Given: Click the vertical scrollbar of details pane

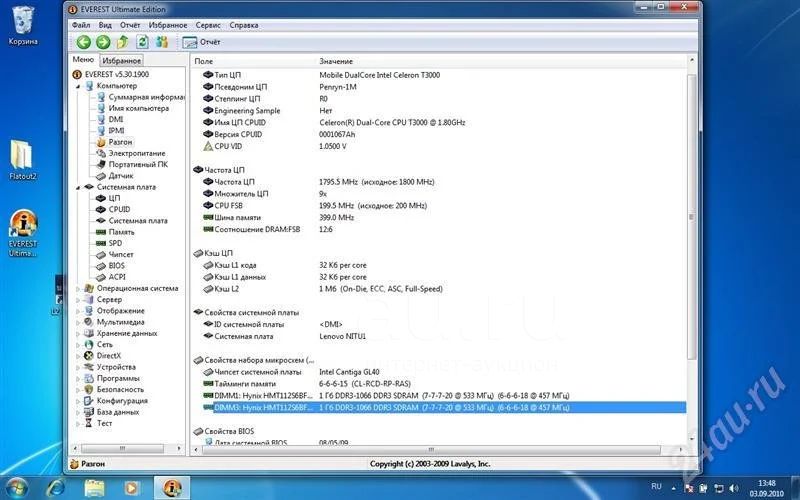Looking at the screenshot, I should click(691, 216).
